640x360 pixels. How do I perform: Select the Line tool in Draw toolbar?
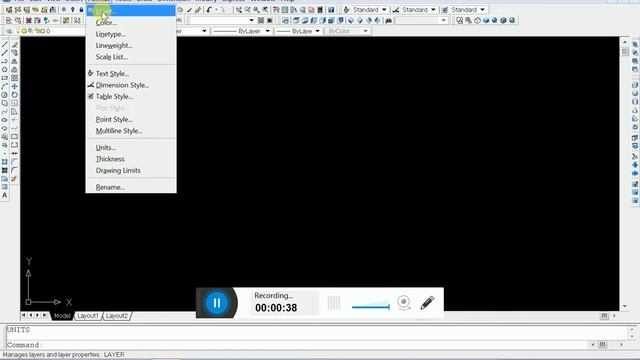point(4,44)
